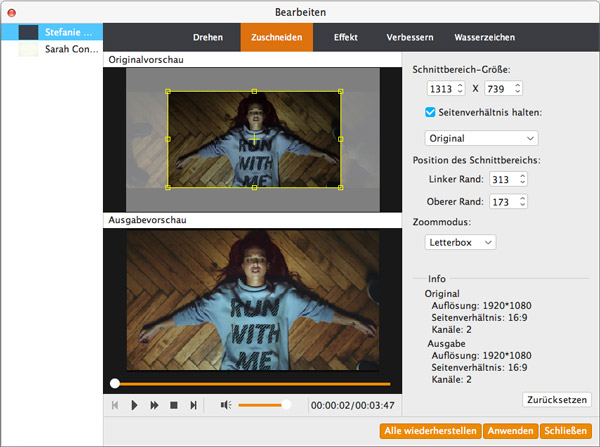Screen dimensions: 600x447
Task: Jump to the previous frame icon
Action: [x=115, y=405]
